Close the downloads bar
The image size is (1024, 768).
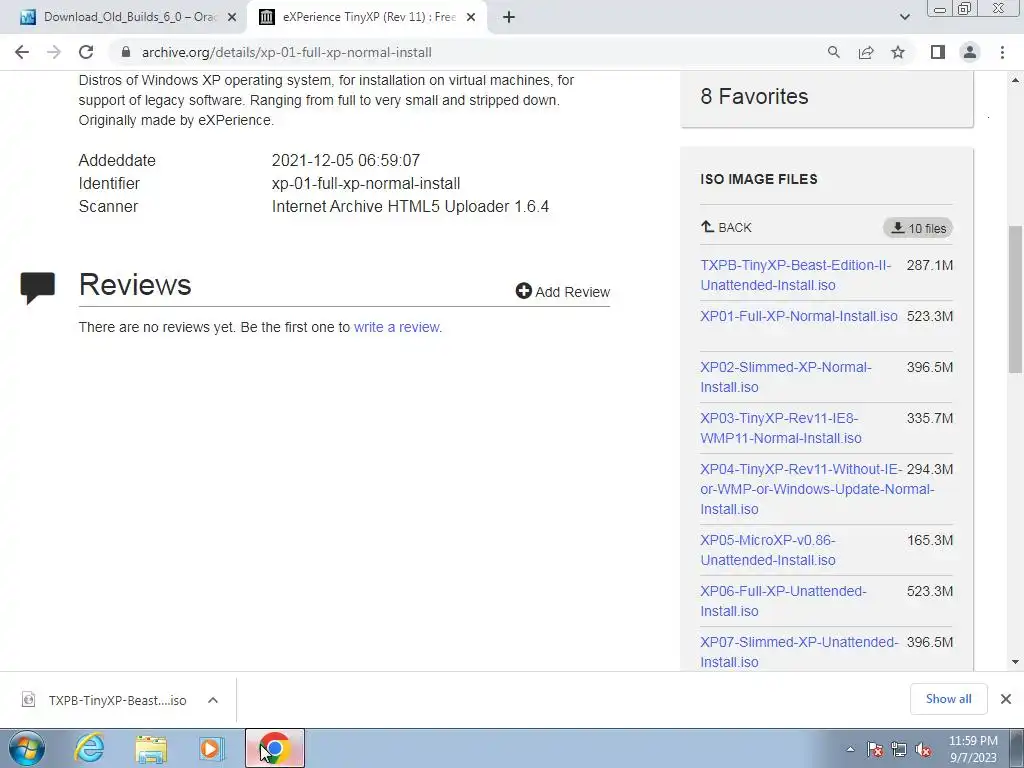pyautogui.click(x=1006, y=699)
